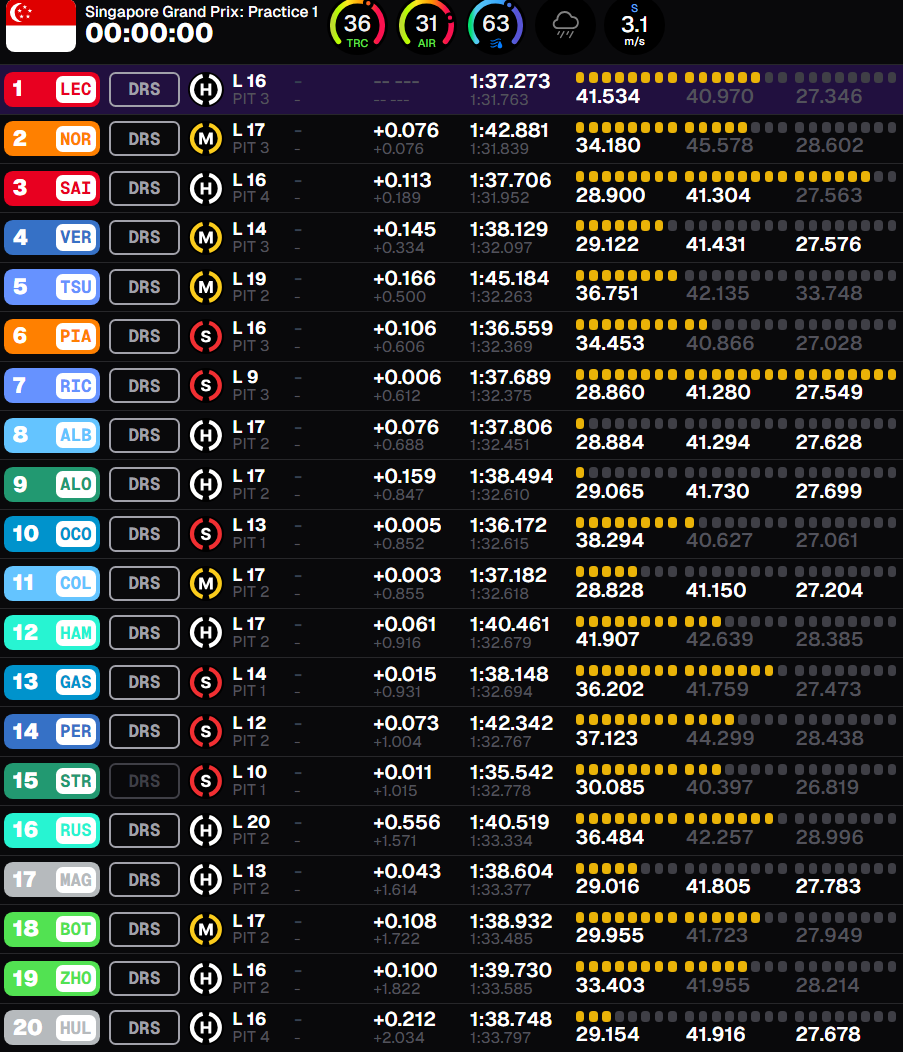Click the medium tyre icon in NOR's row
903x1052 pixels.
click(x=206, y=139)
